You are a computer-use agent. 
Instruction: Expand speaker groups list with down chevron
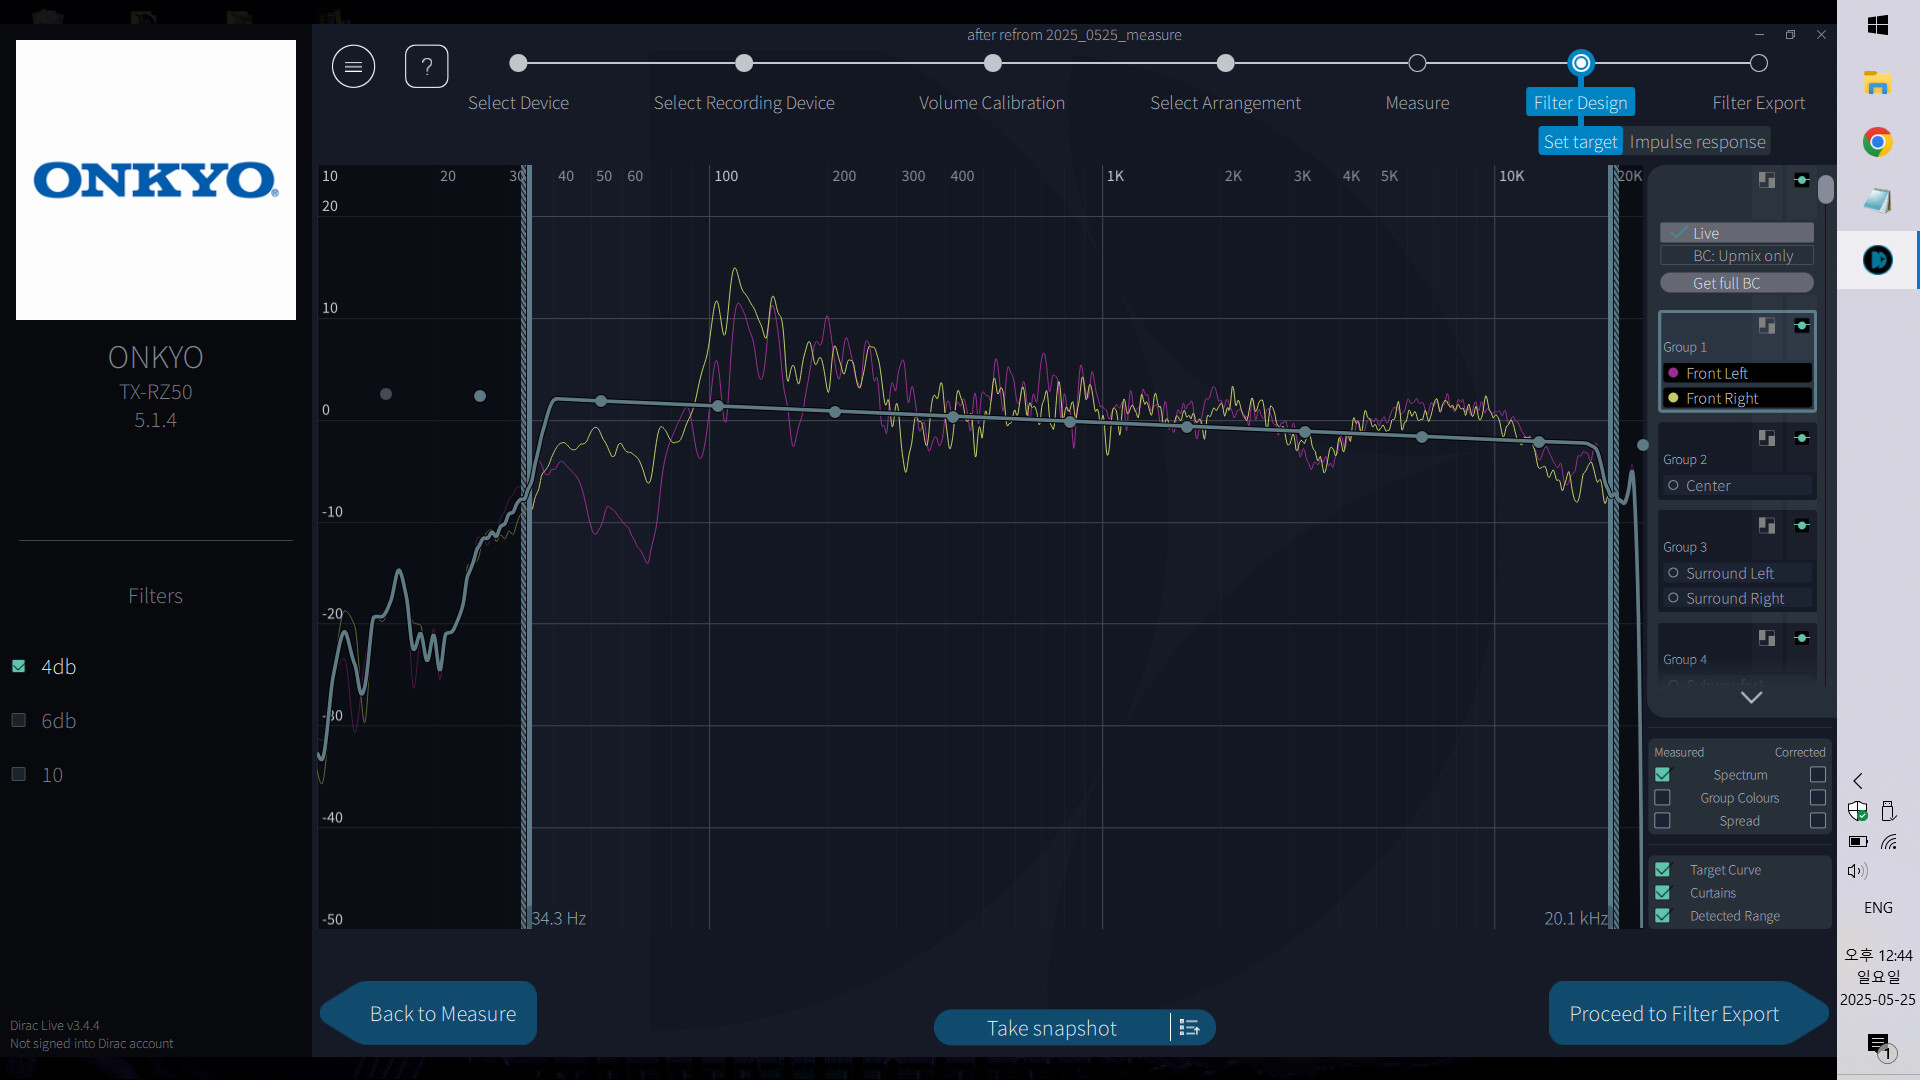tap(1751, 697)
